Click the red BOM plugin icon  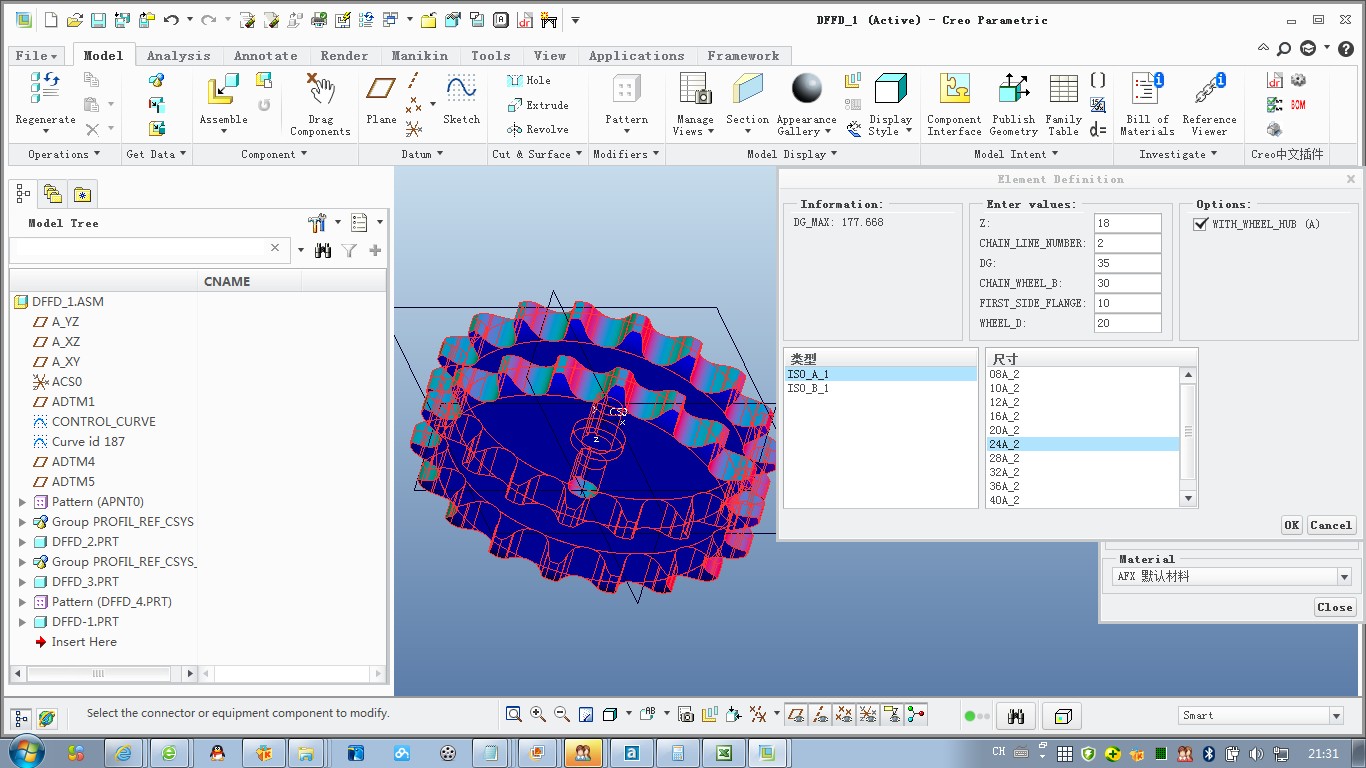coord(1298,104)
